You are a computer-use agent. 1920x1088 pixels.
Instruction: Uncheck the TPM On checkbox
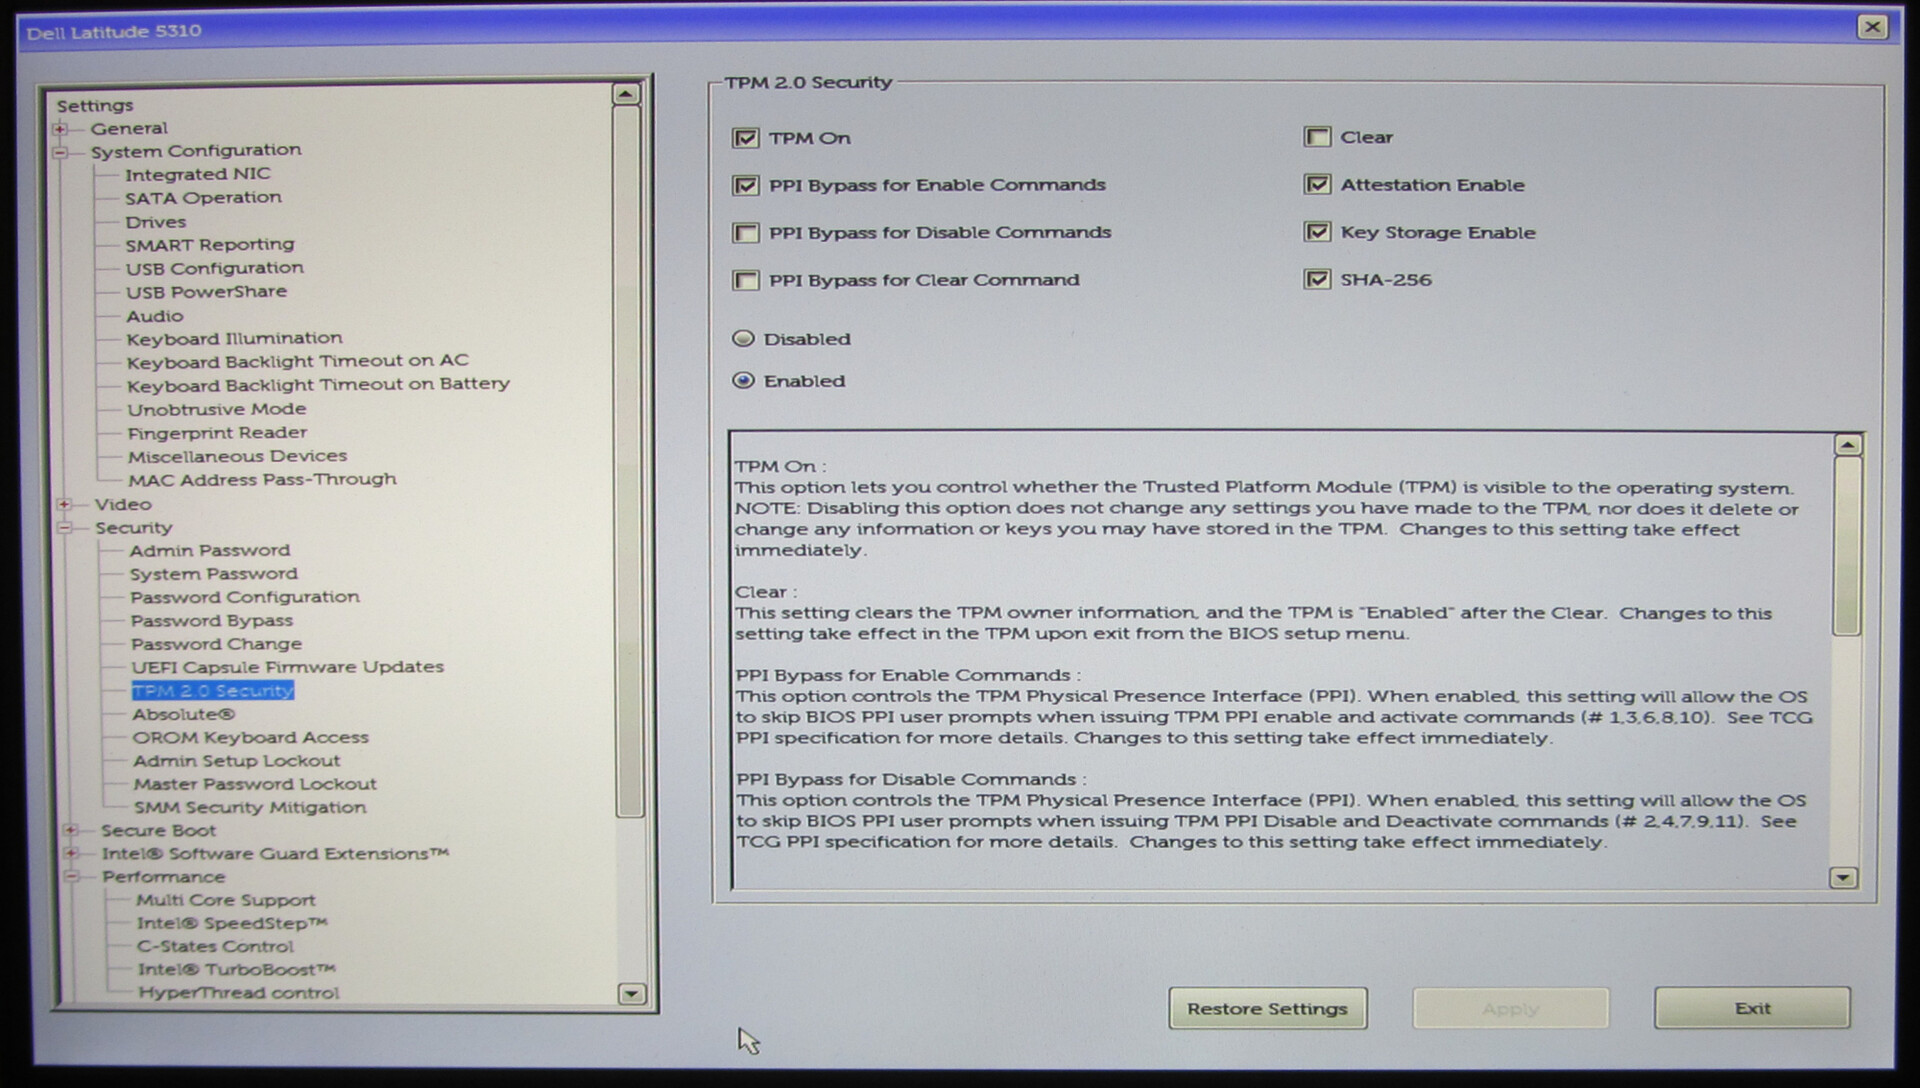point(746,138)
